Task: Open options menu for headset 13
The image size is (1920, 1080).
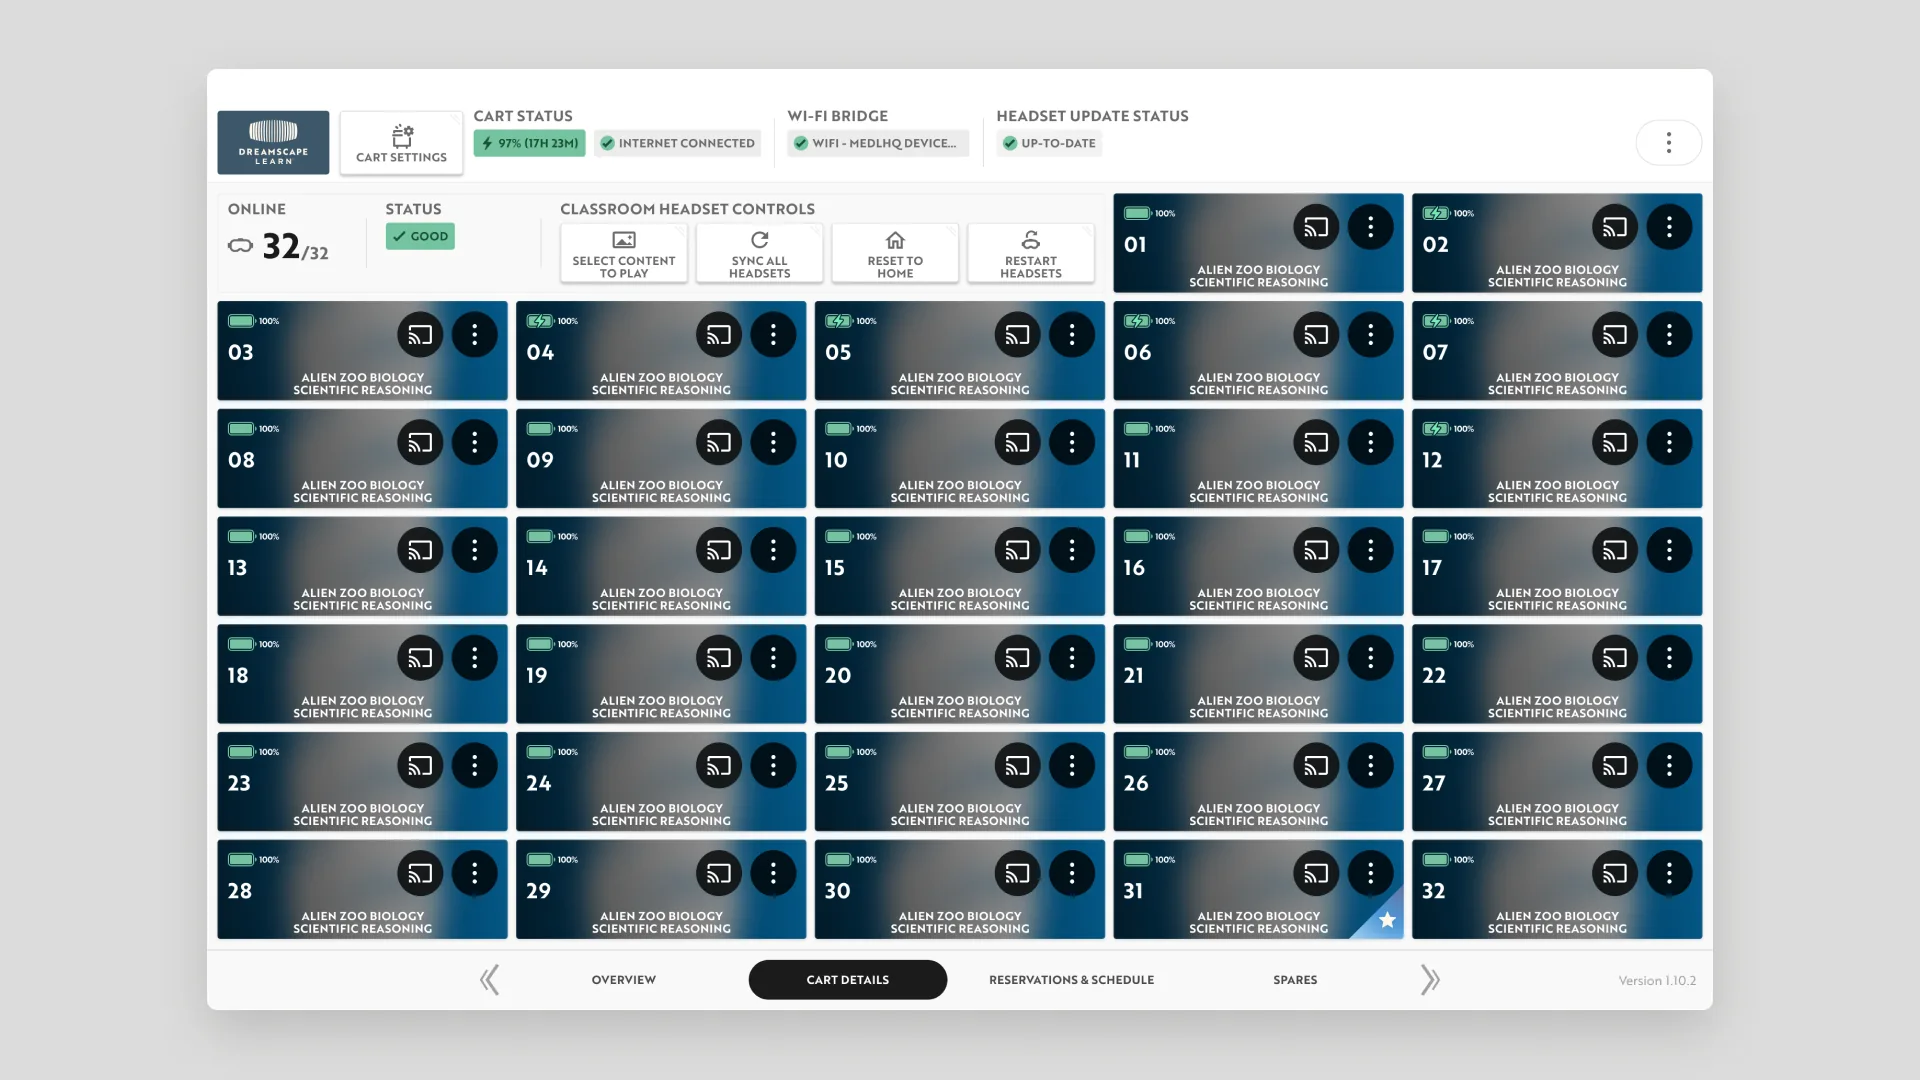Action: coord(474,550)
